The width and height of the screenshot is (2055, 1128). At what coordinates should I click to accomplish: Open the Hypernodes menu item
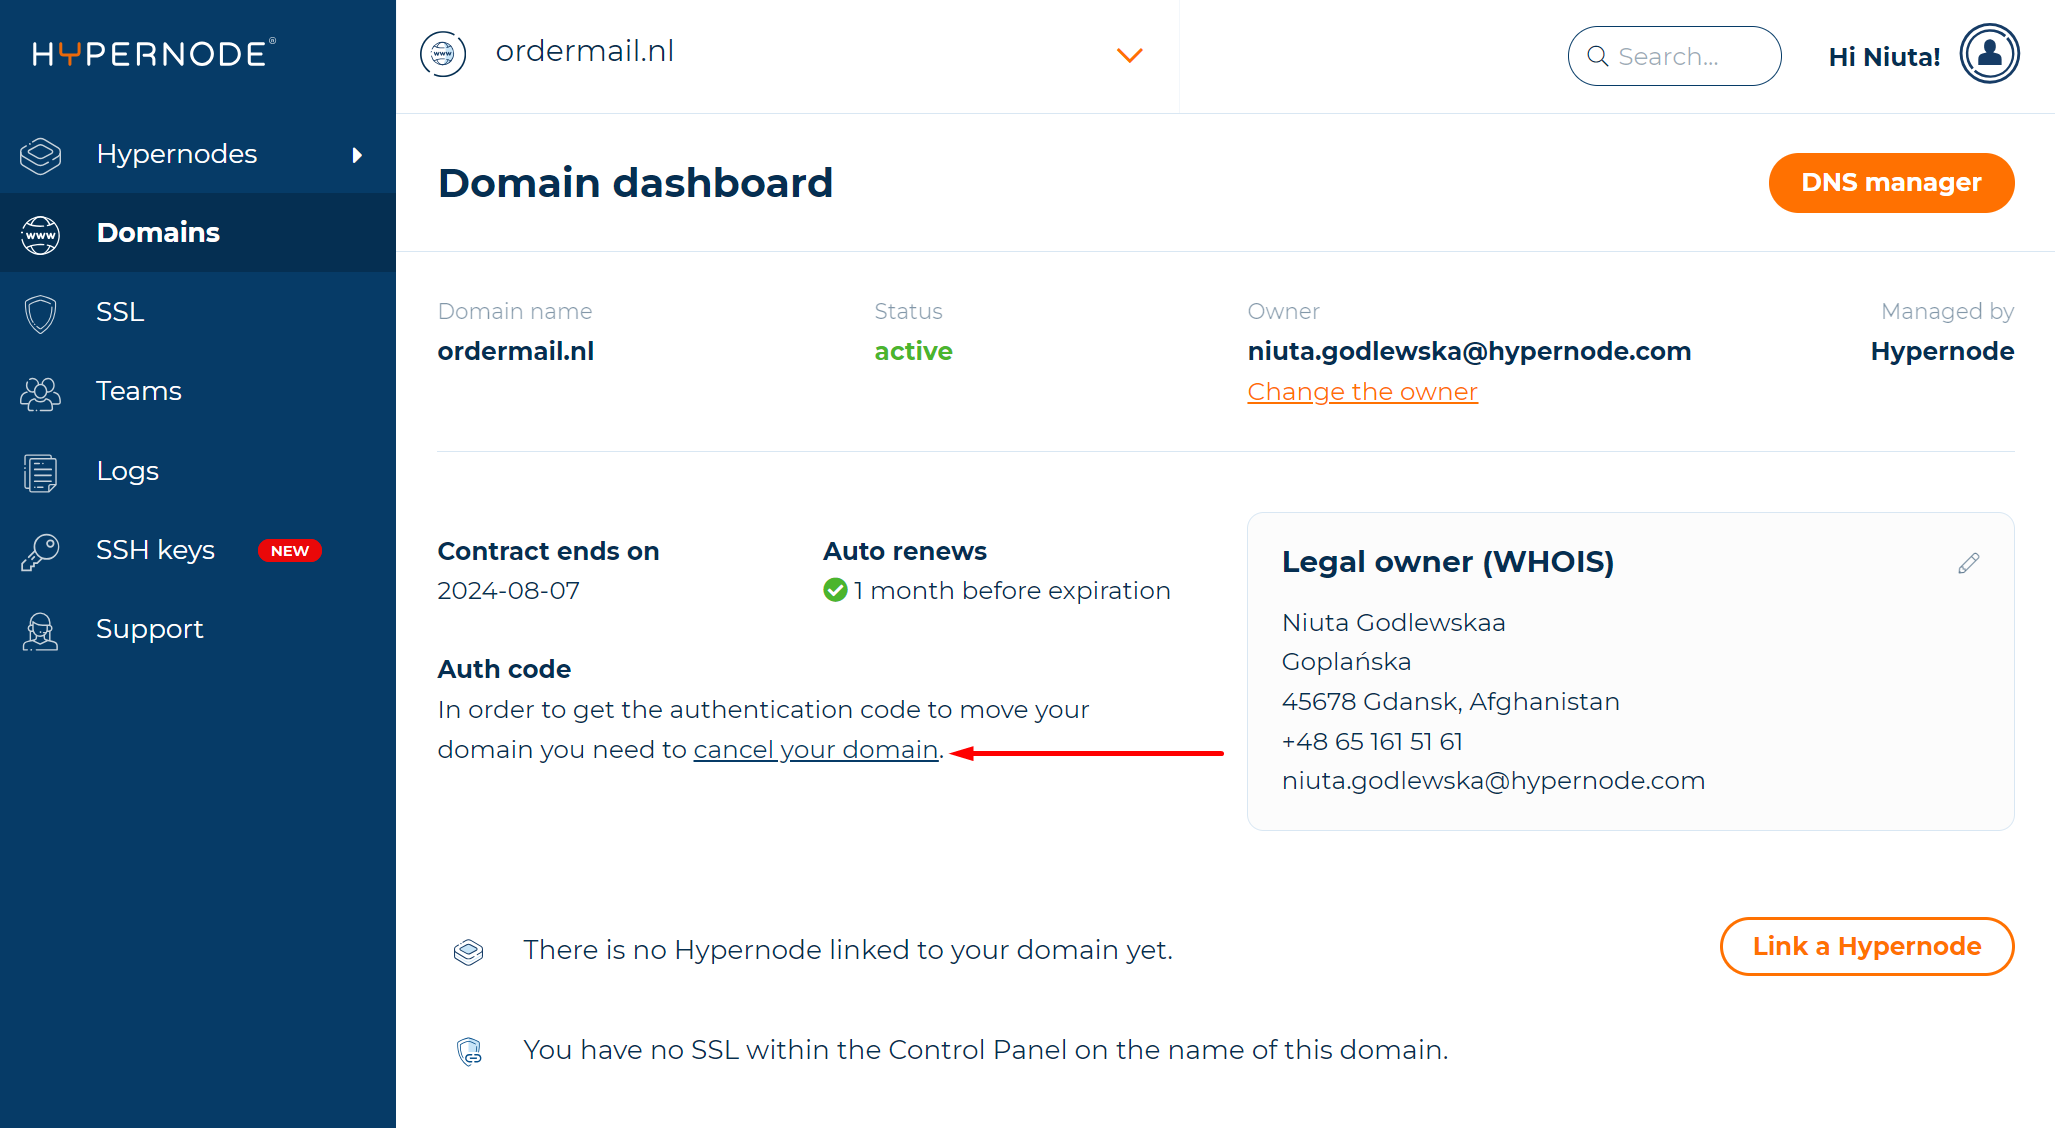(198, 154)
